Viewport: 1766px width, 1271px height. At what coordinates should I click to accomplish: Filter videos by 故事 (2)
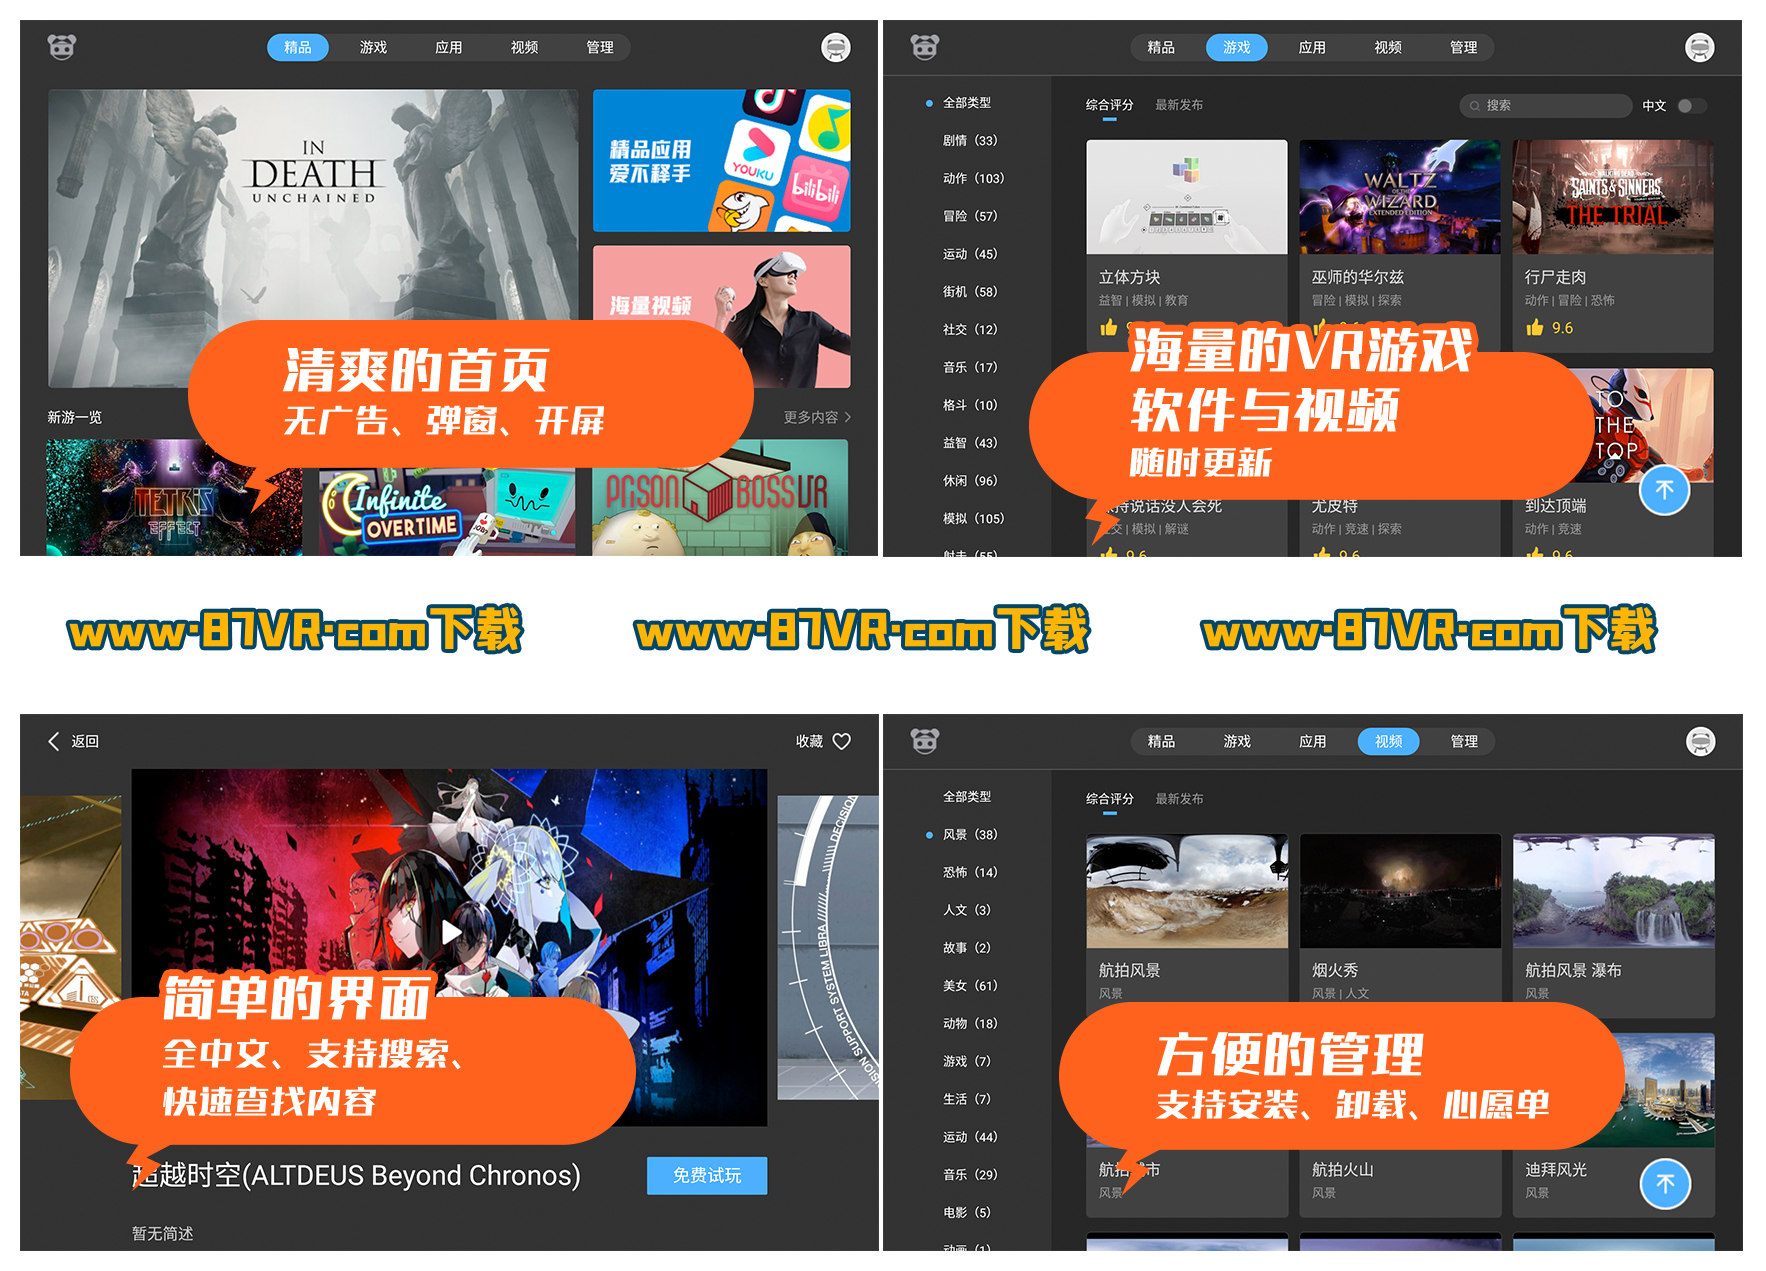(x=967, y=948)
